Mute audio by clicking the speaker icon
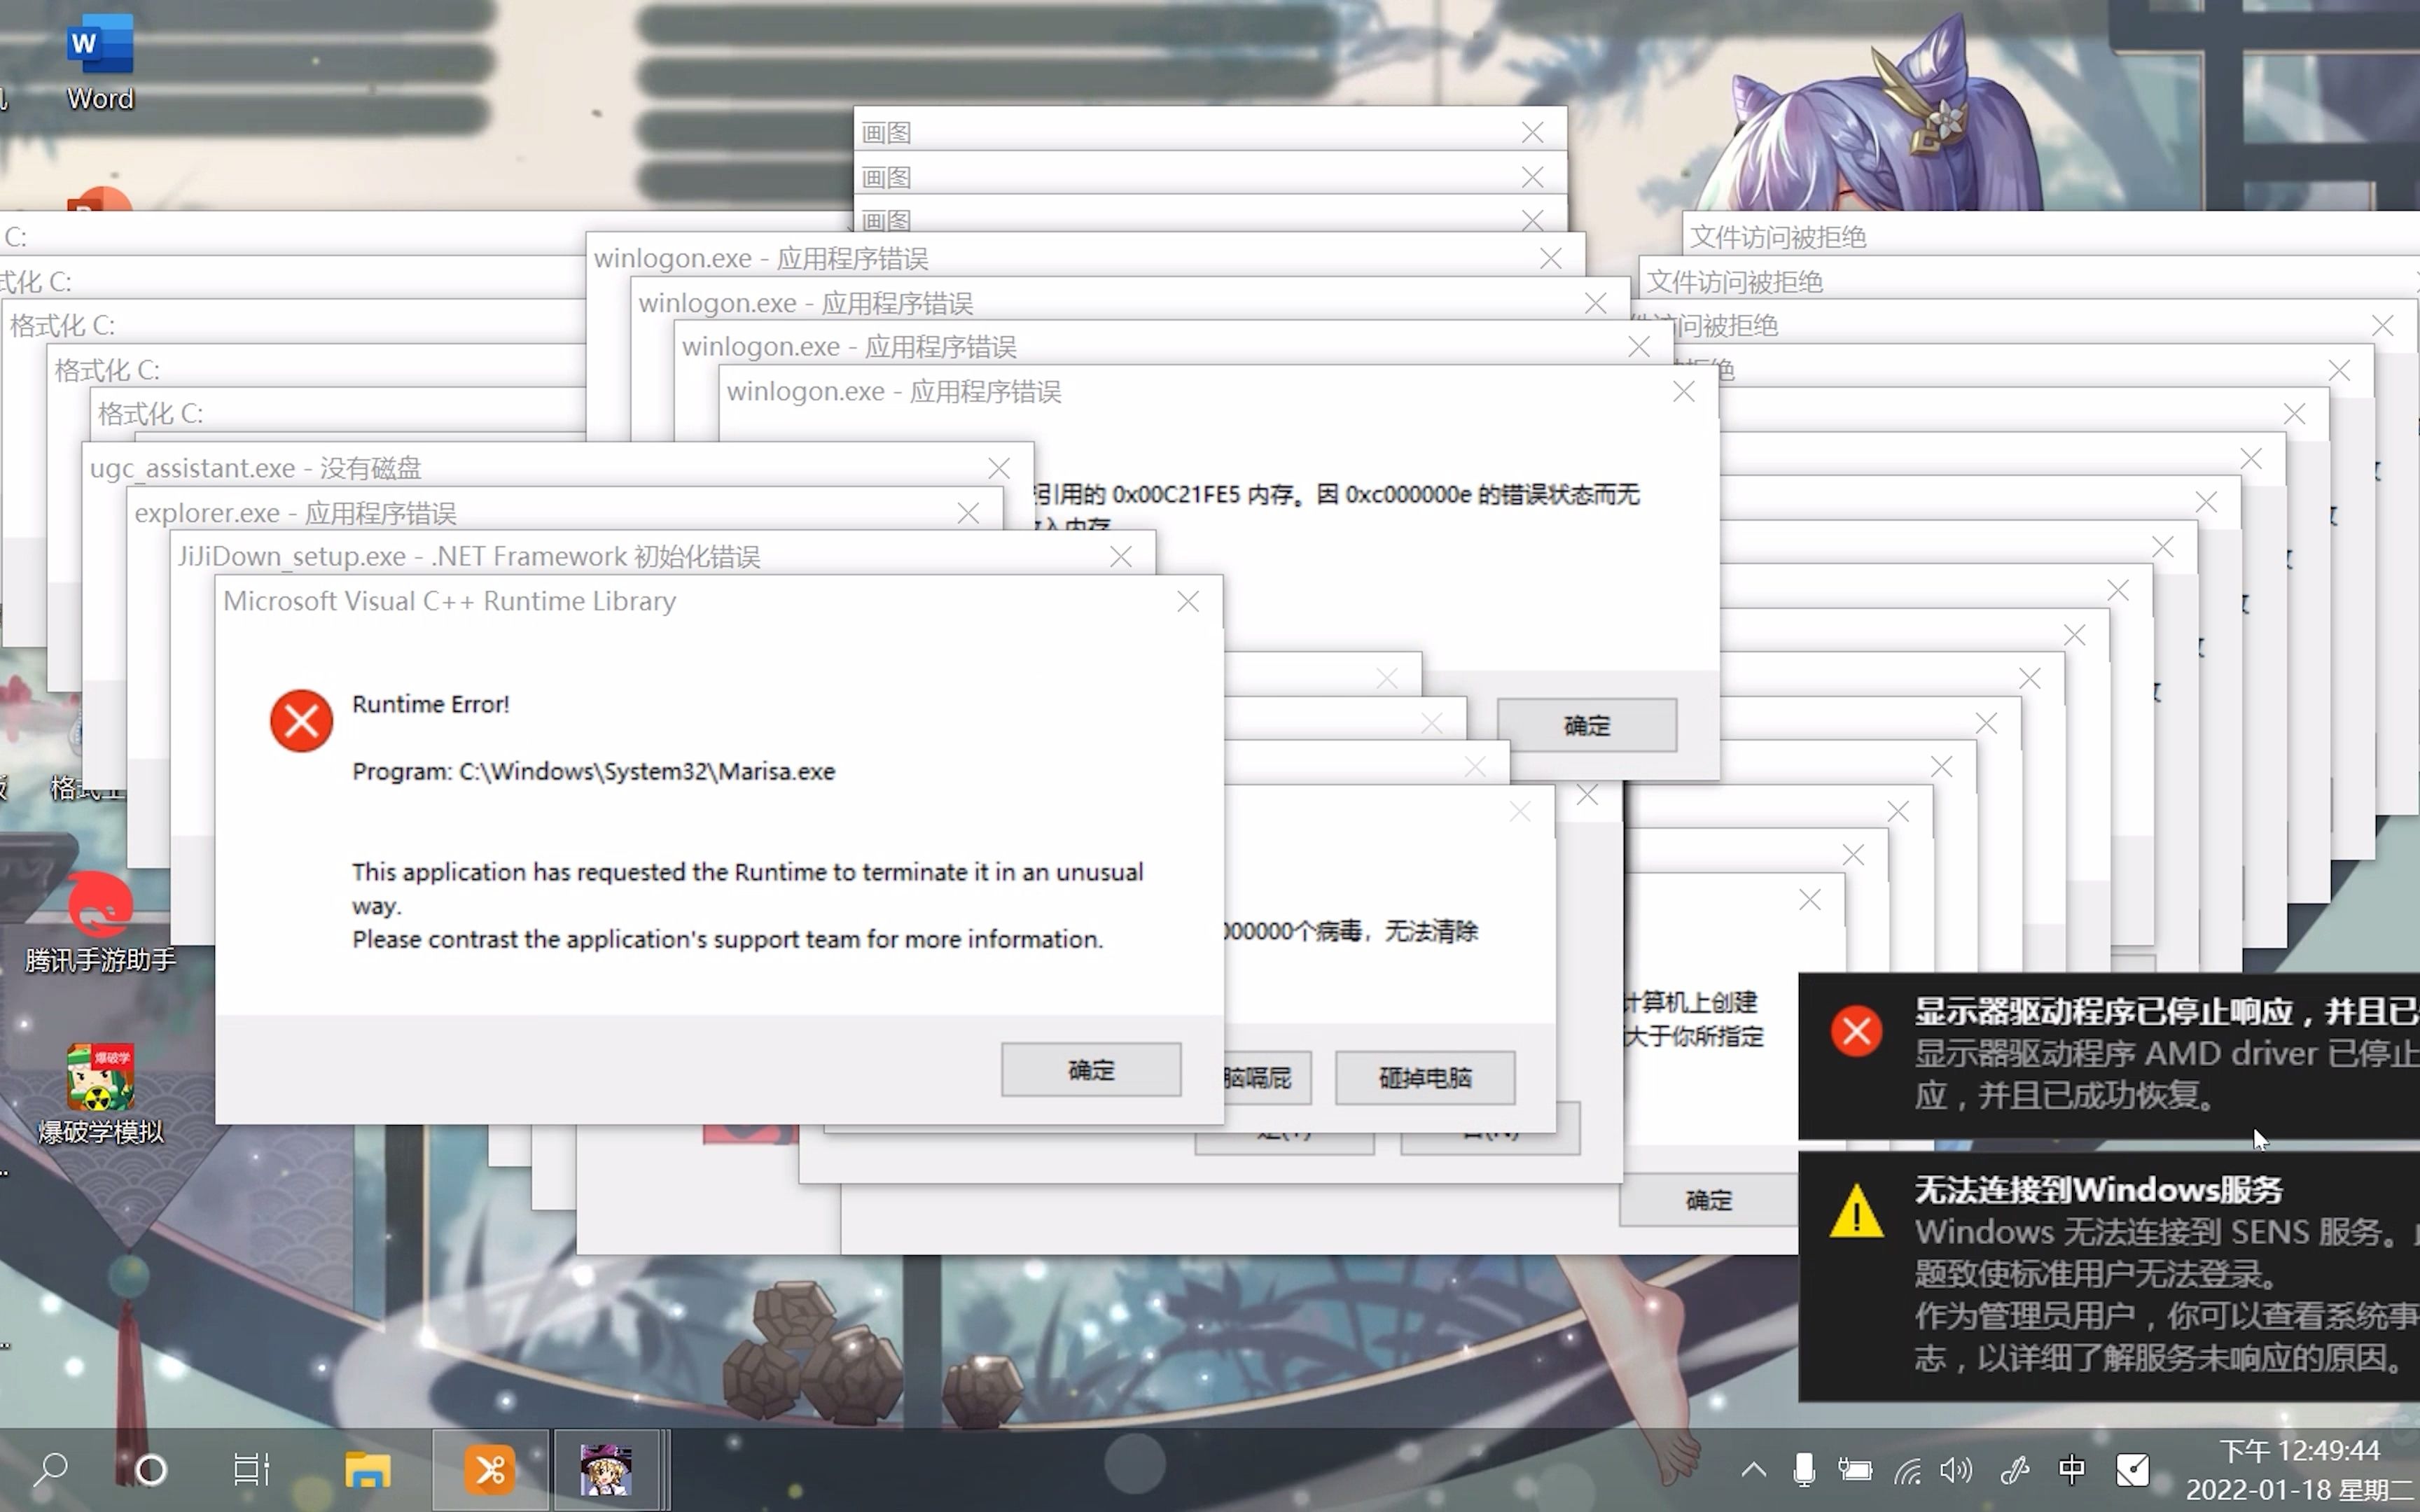This screenshot has width=2420, height=1512. point(1955,1470)
